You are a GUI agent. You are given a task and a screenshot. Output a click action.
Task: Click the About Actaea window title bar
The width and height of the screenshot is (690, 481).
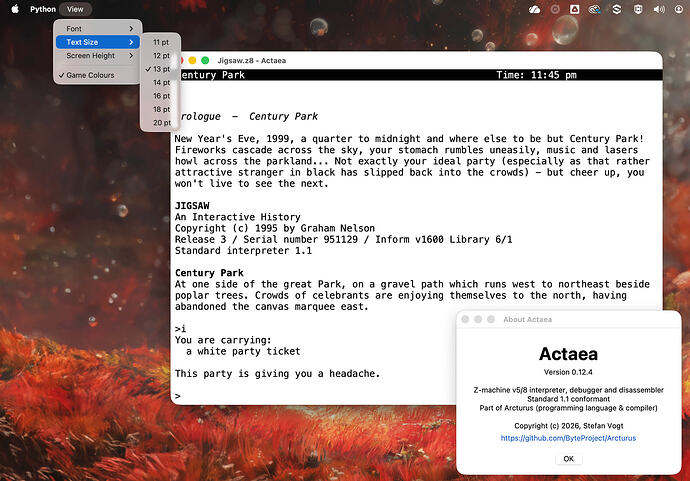coord(569,319)
